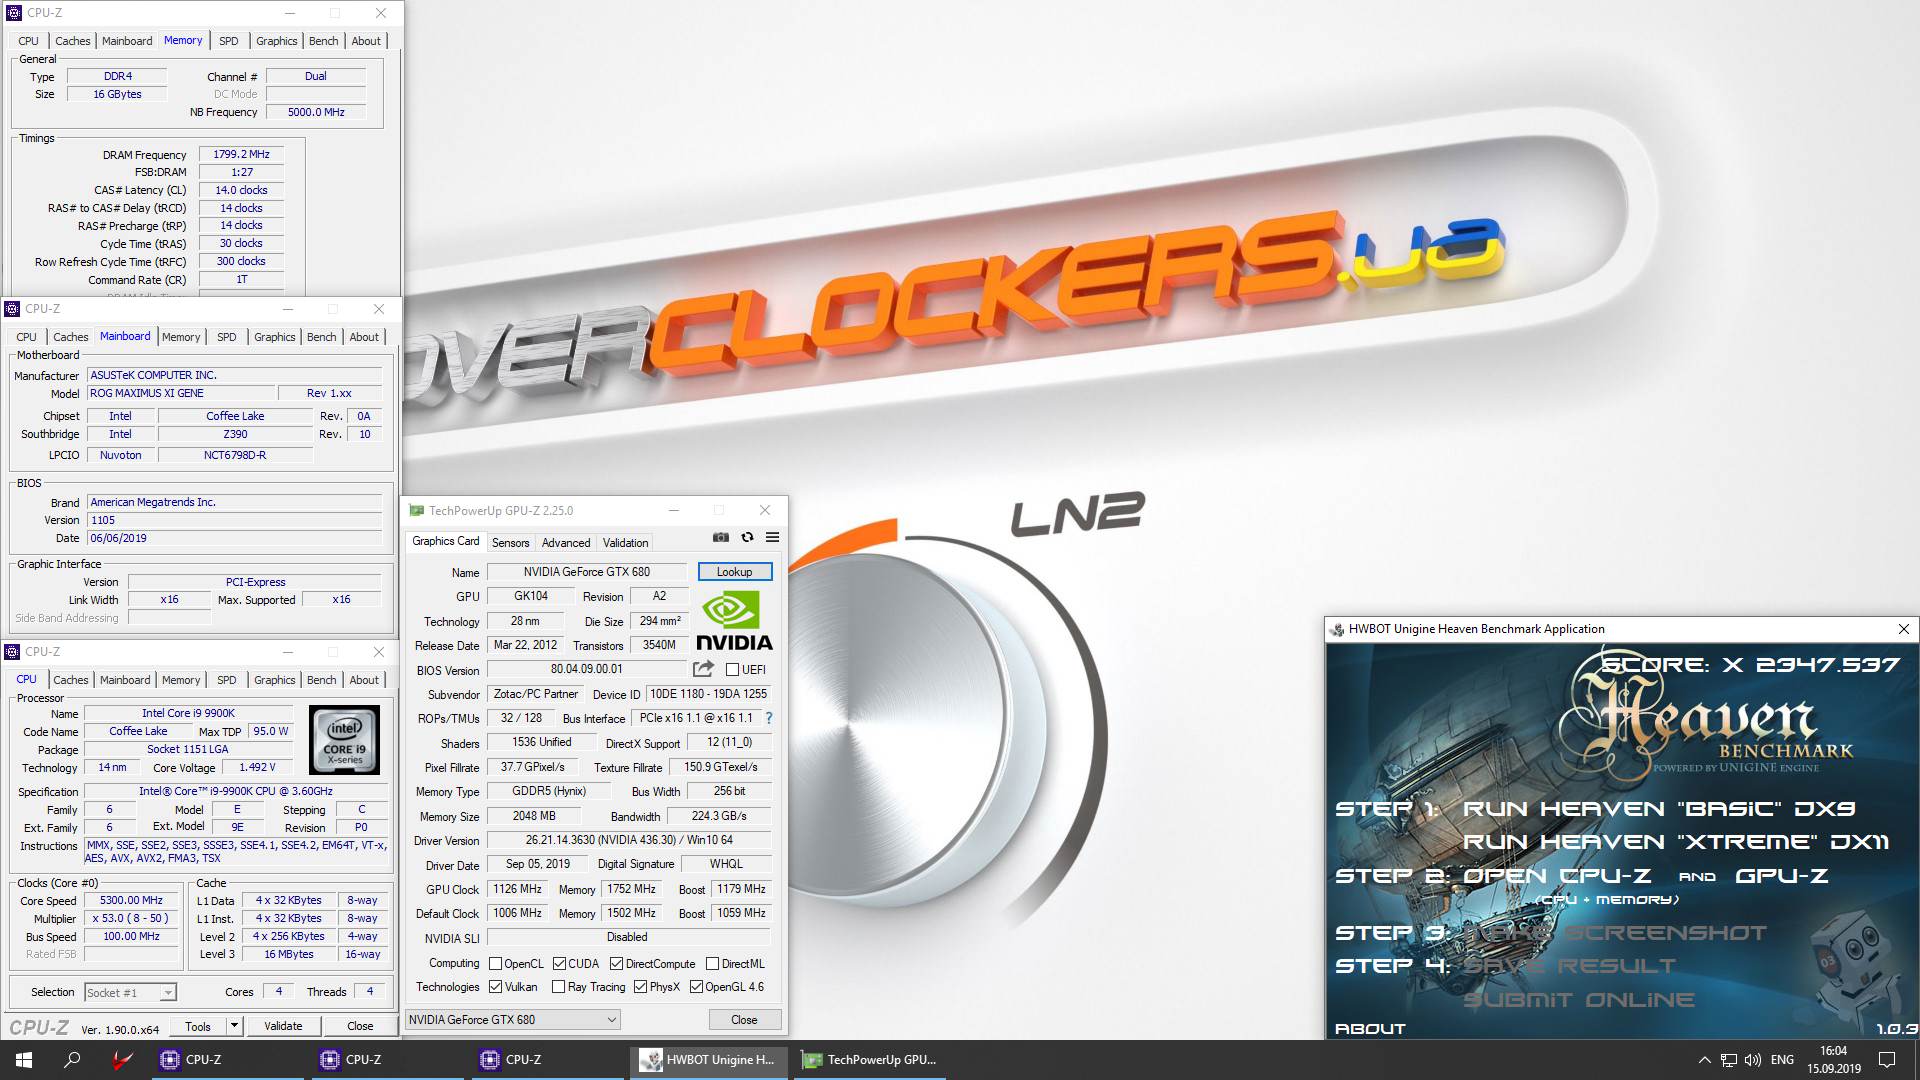Image resolution: width=1920 pixels, height=1080 pixels.
Task: Toggle the OpenGL 4.6 checkbox
Action: pos(696,987)
